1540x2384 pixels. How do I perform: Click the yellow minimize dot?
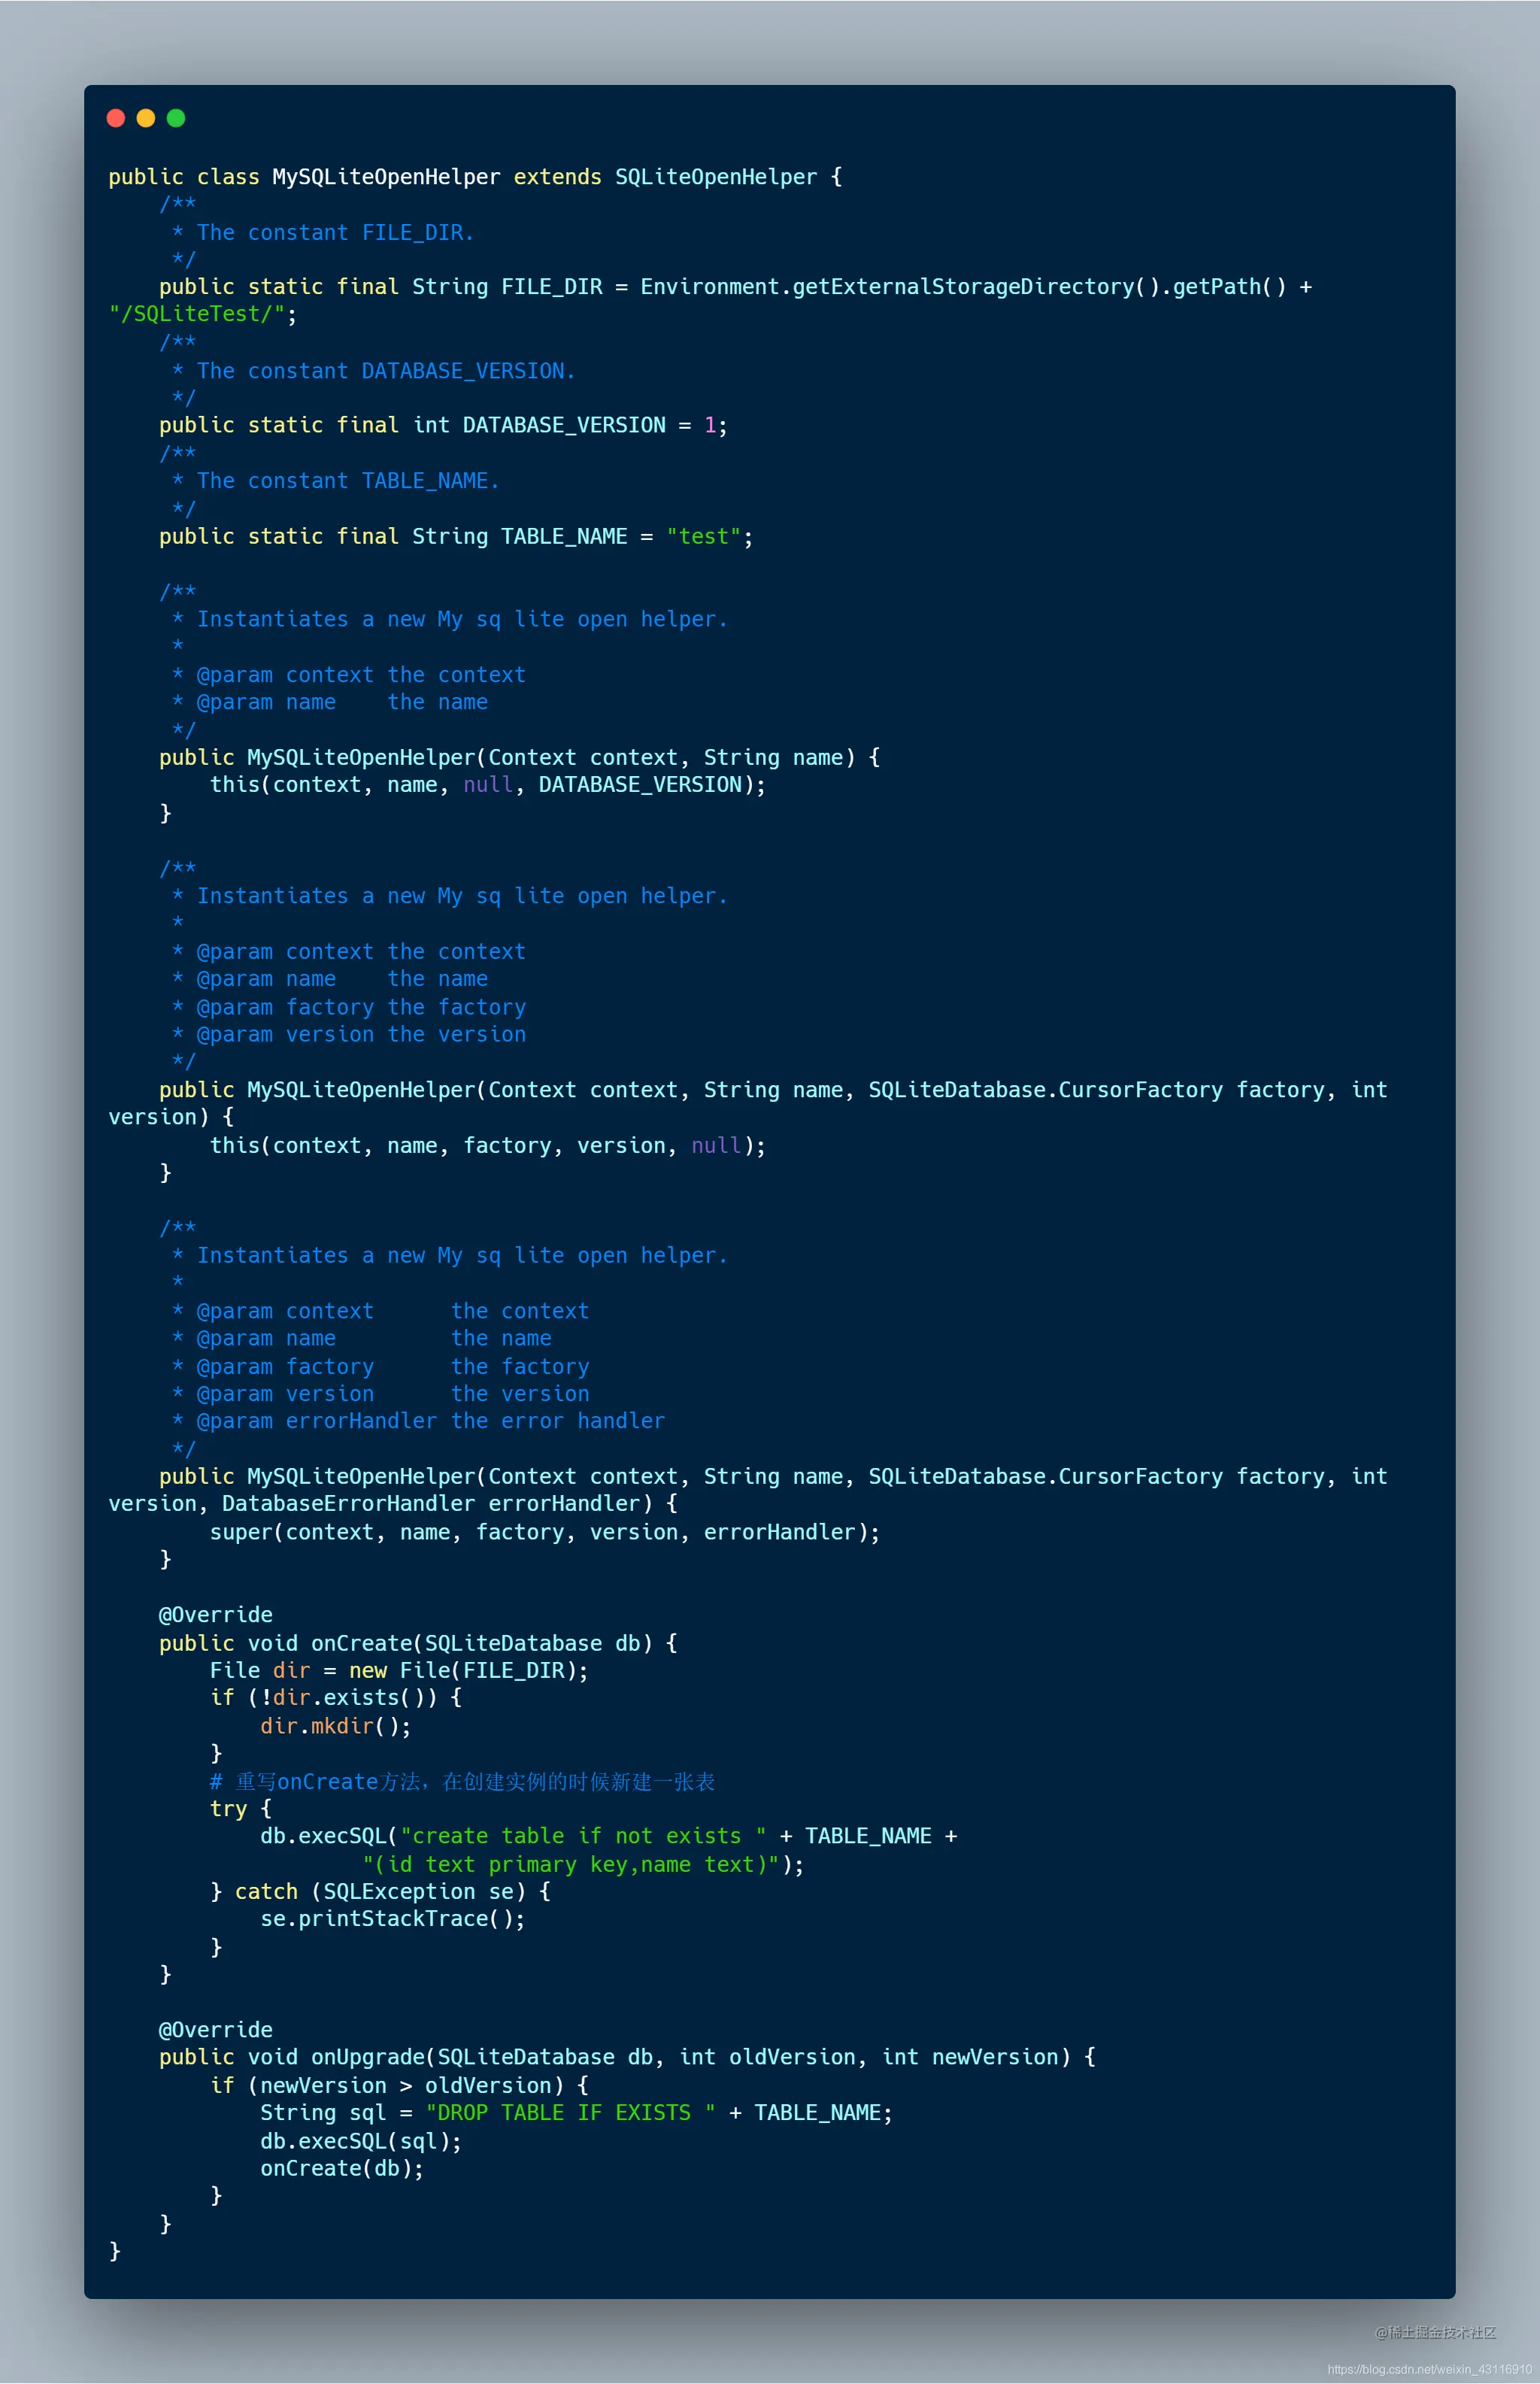point(146,118)
